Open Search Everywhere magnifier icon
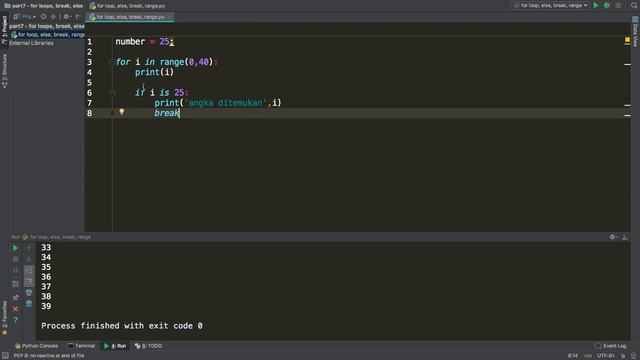The image size is (640, 360). 634,6
